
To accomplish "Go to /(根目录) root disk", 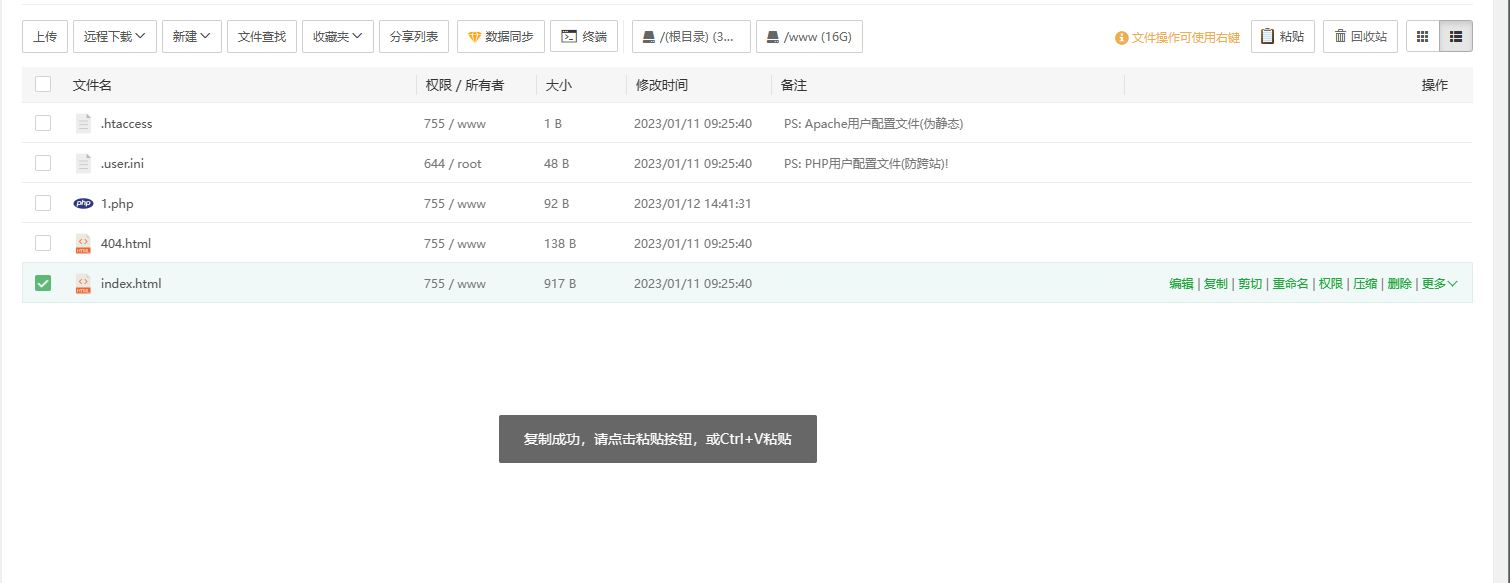I will [691, 36].
